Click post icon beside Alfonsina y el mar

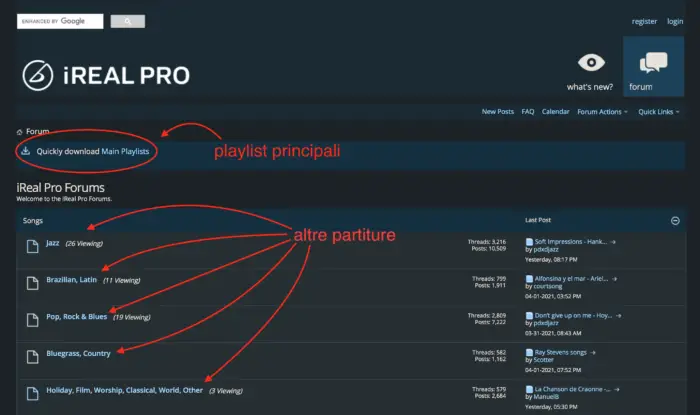[529, 279]
